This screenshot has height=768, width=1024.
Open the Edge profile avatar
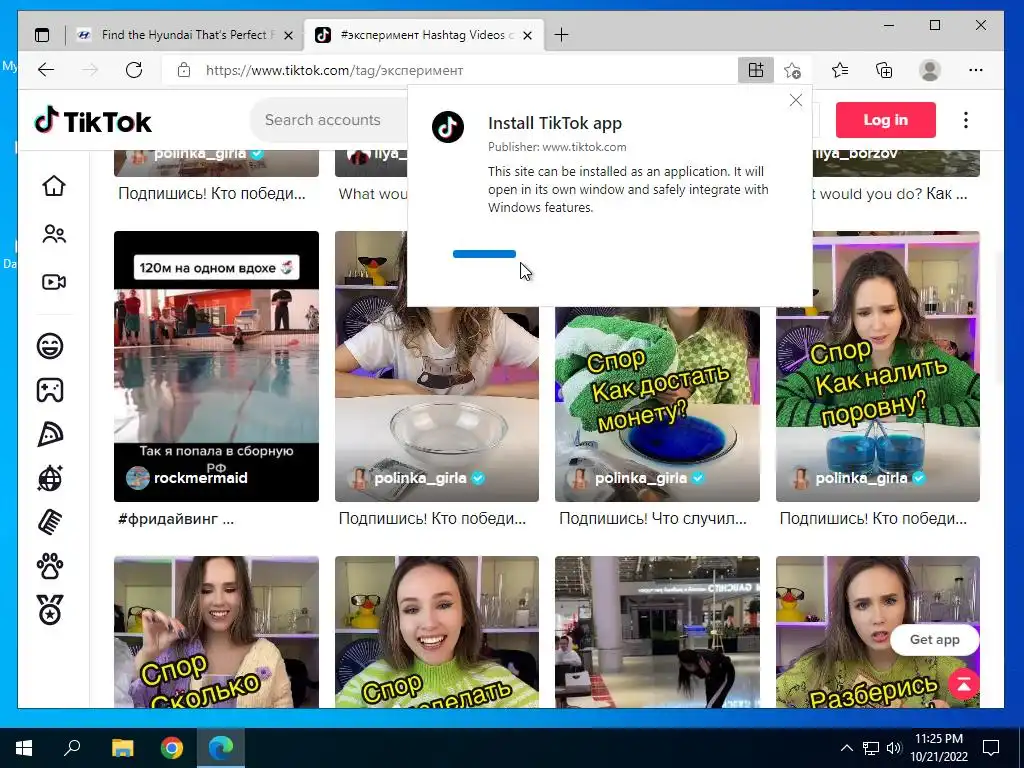(x=929, y=70)
